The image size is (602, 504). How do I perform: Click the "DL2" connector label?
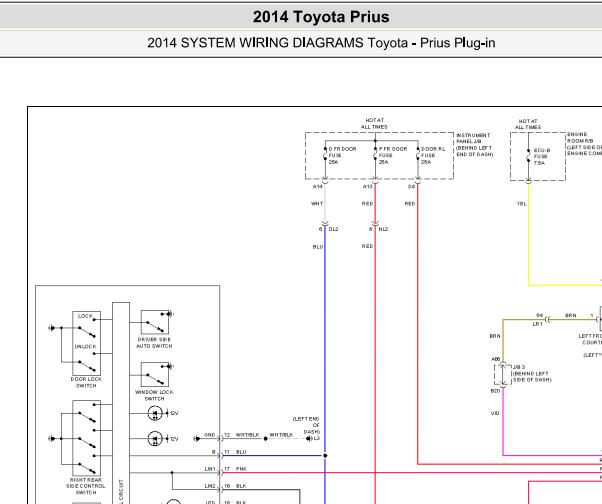click(333, 229)
